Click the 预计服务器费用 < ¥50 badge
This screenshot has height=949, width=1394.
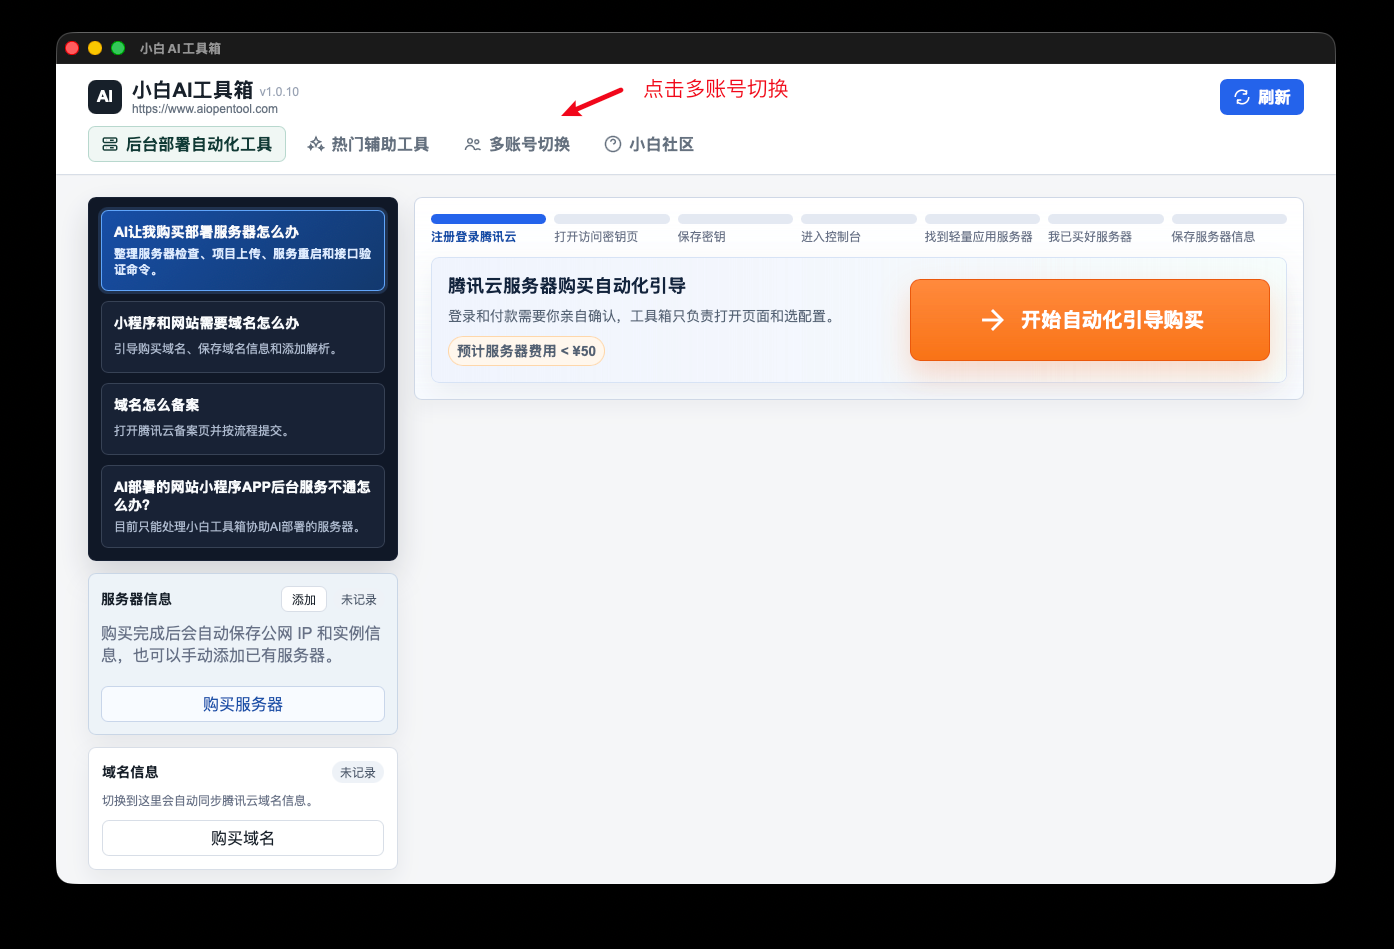pyautogui.click(x=526, y=351)
